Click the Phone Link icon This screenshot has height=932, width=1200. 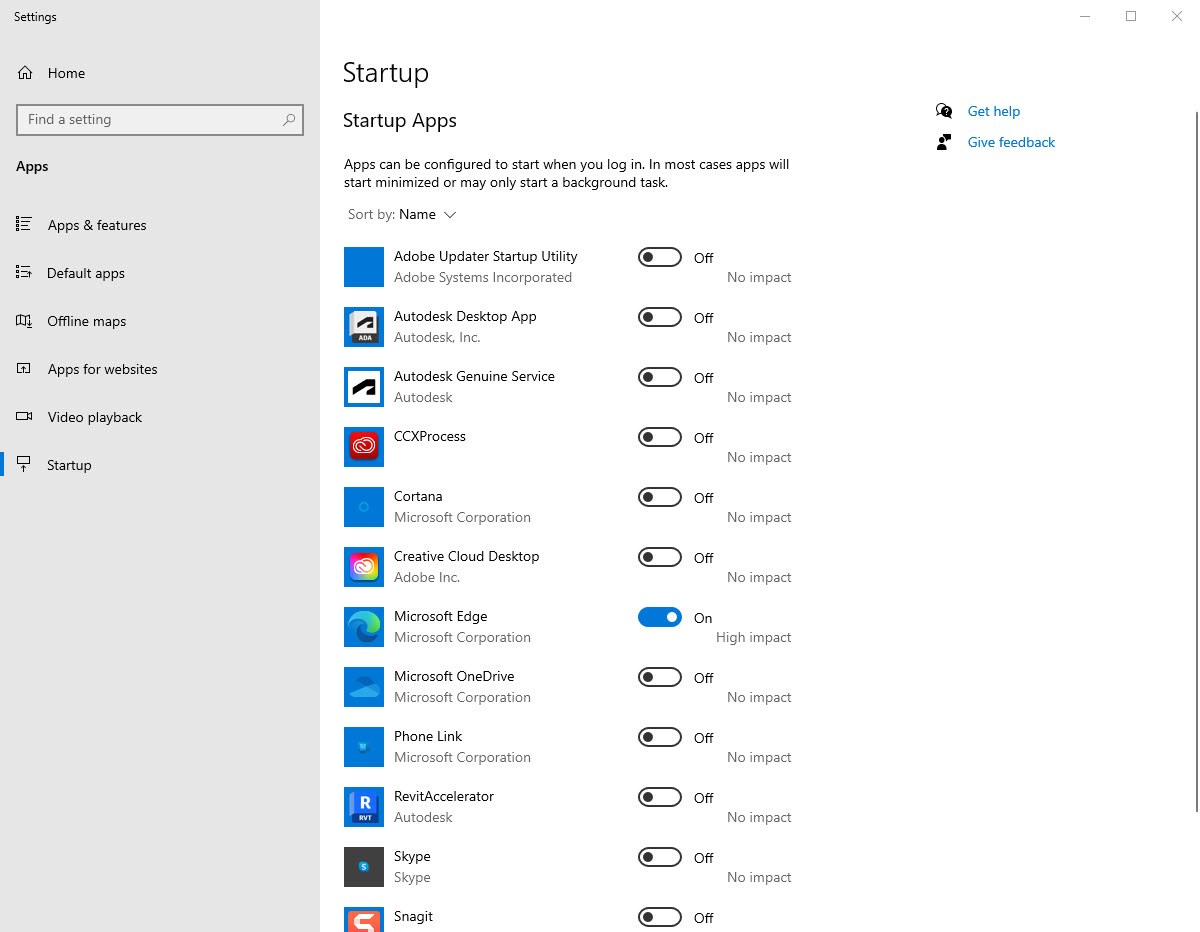tap(364, 747)
